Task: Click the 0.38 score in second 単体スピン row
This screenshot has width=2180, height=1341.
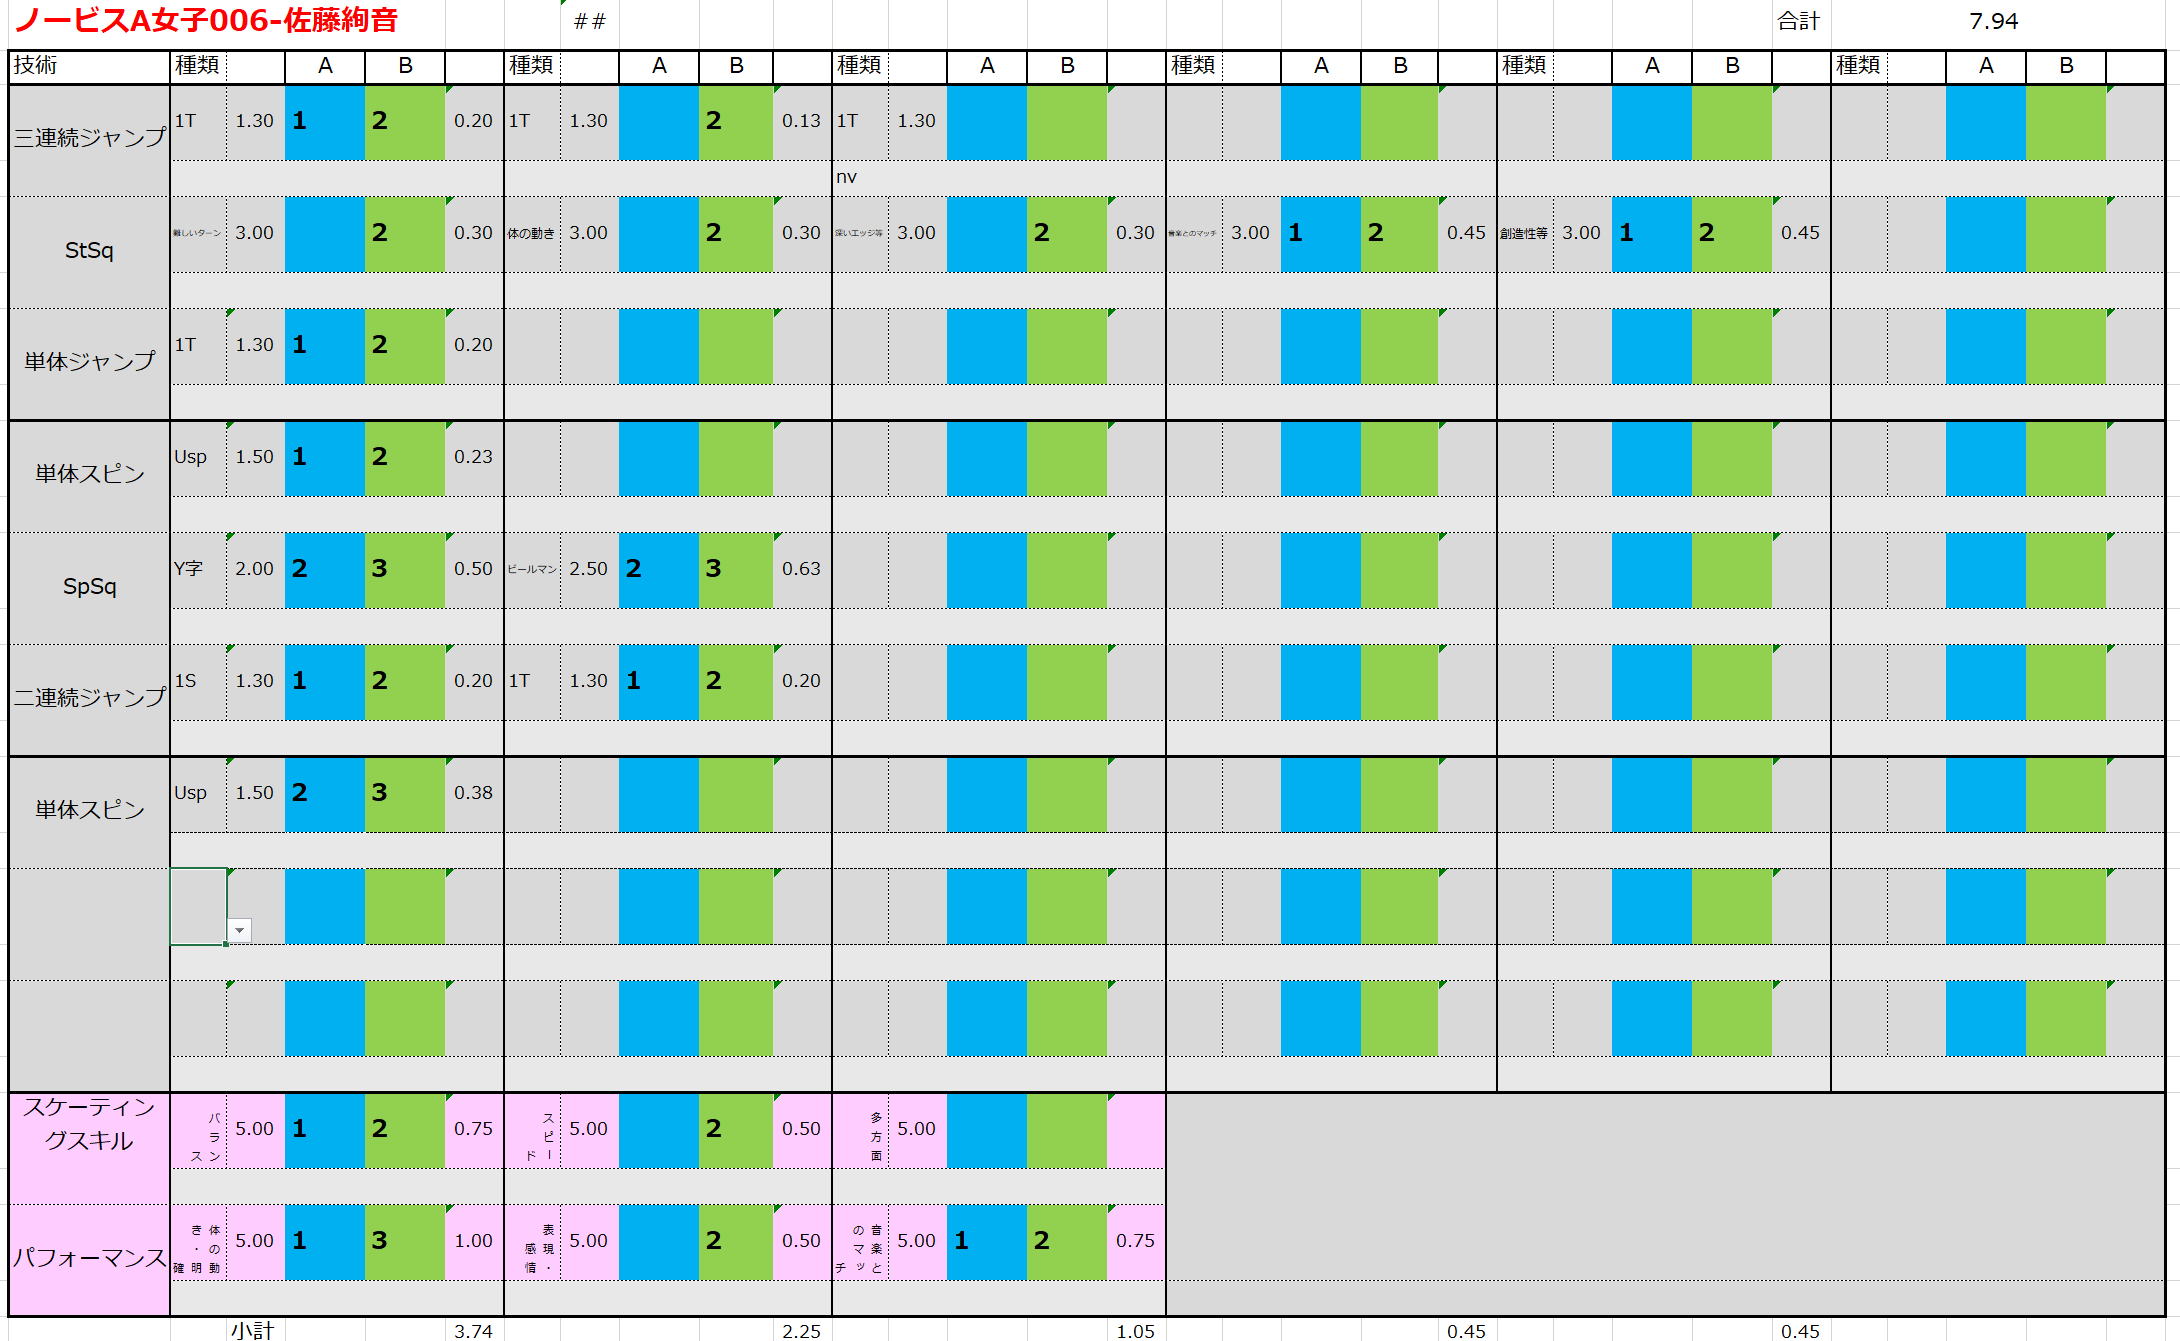Action: (x=473, y=793)
